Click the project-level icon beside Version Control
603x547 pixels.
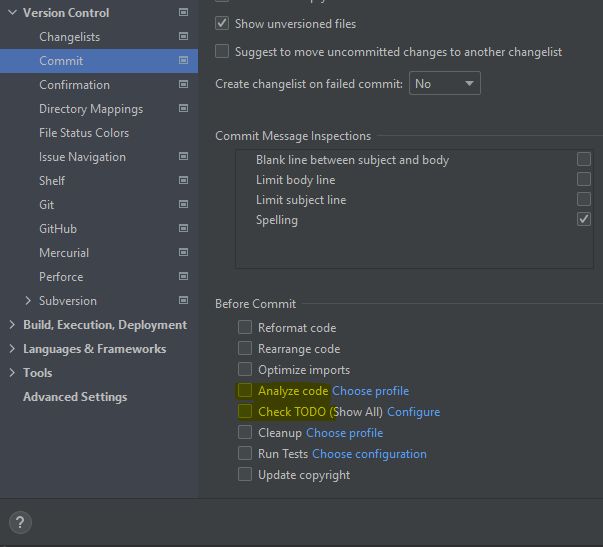183,12
